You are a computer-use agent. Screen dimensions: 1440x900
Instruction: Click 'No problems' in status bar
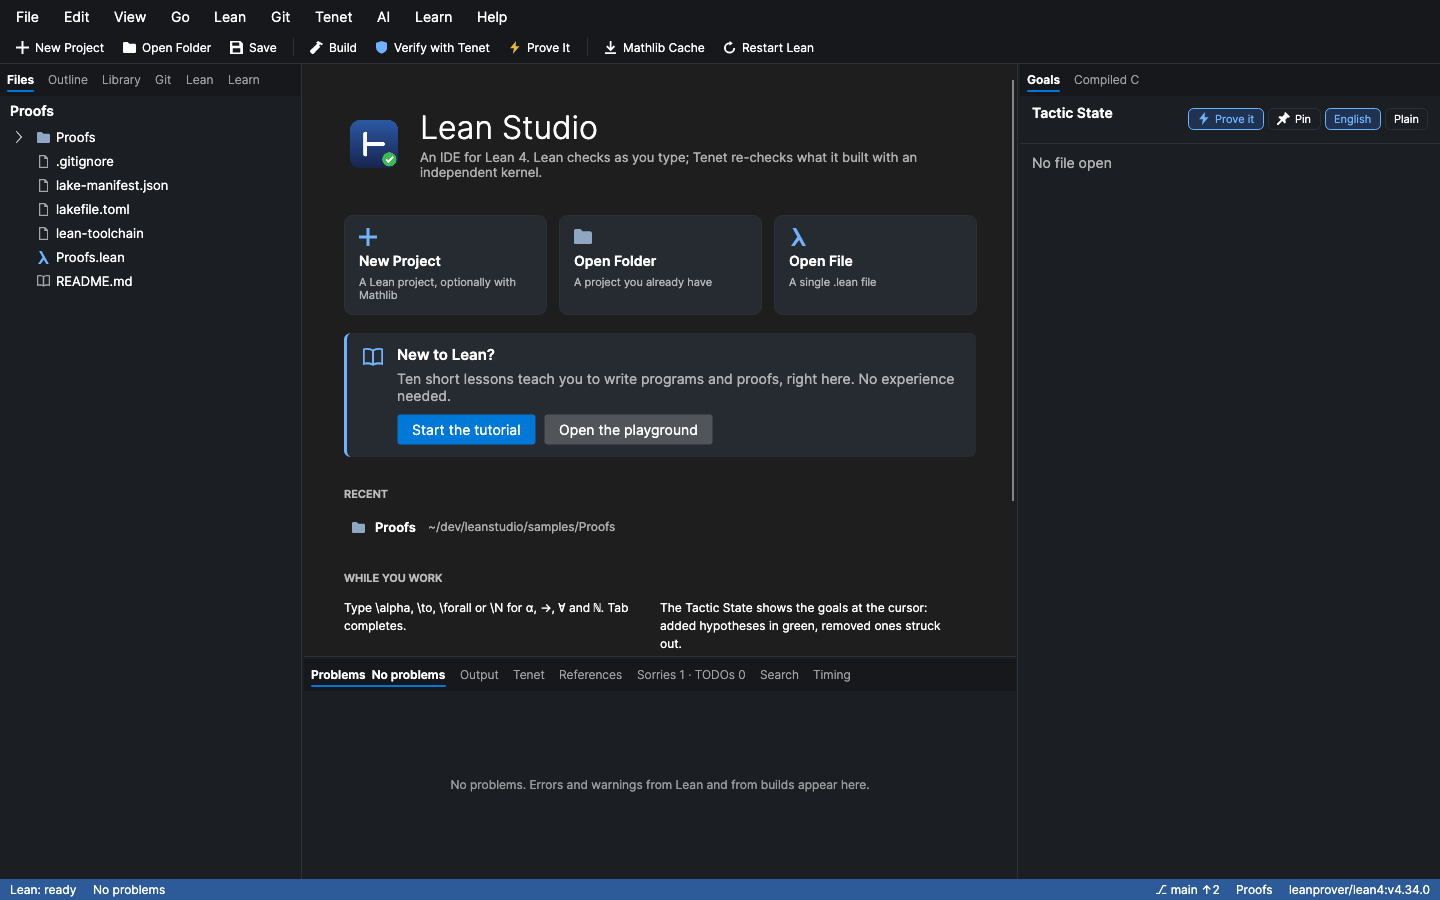(x=129, y=890)
